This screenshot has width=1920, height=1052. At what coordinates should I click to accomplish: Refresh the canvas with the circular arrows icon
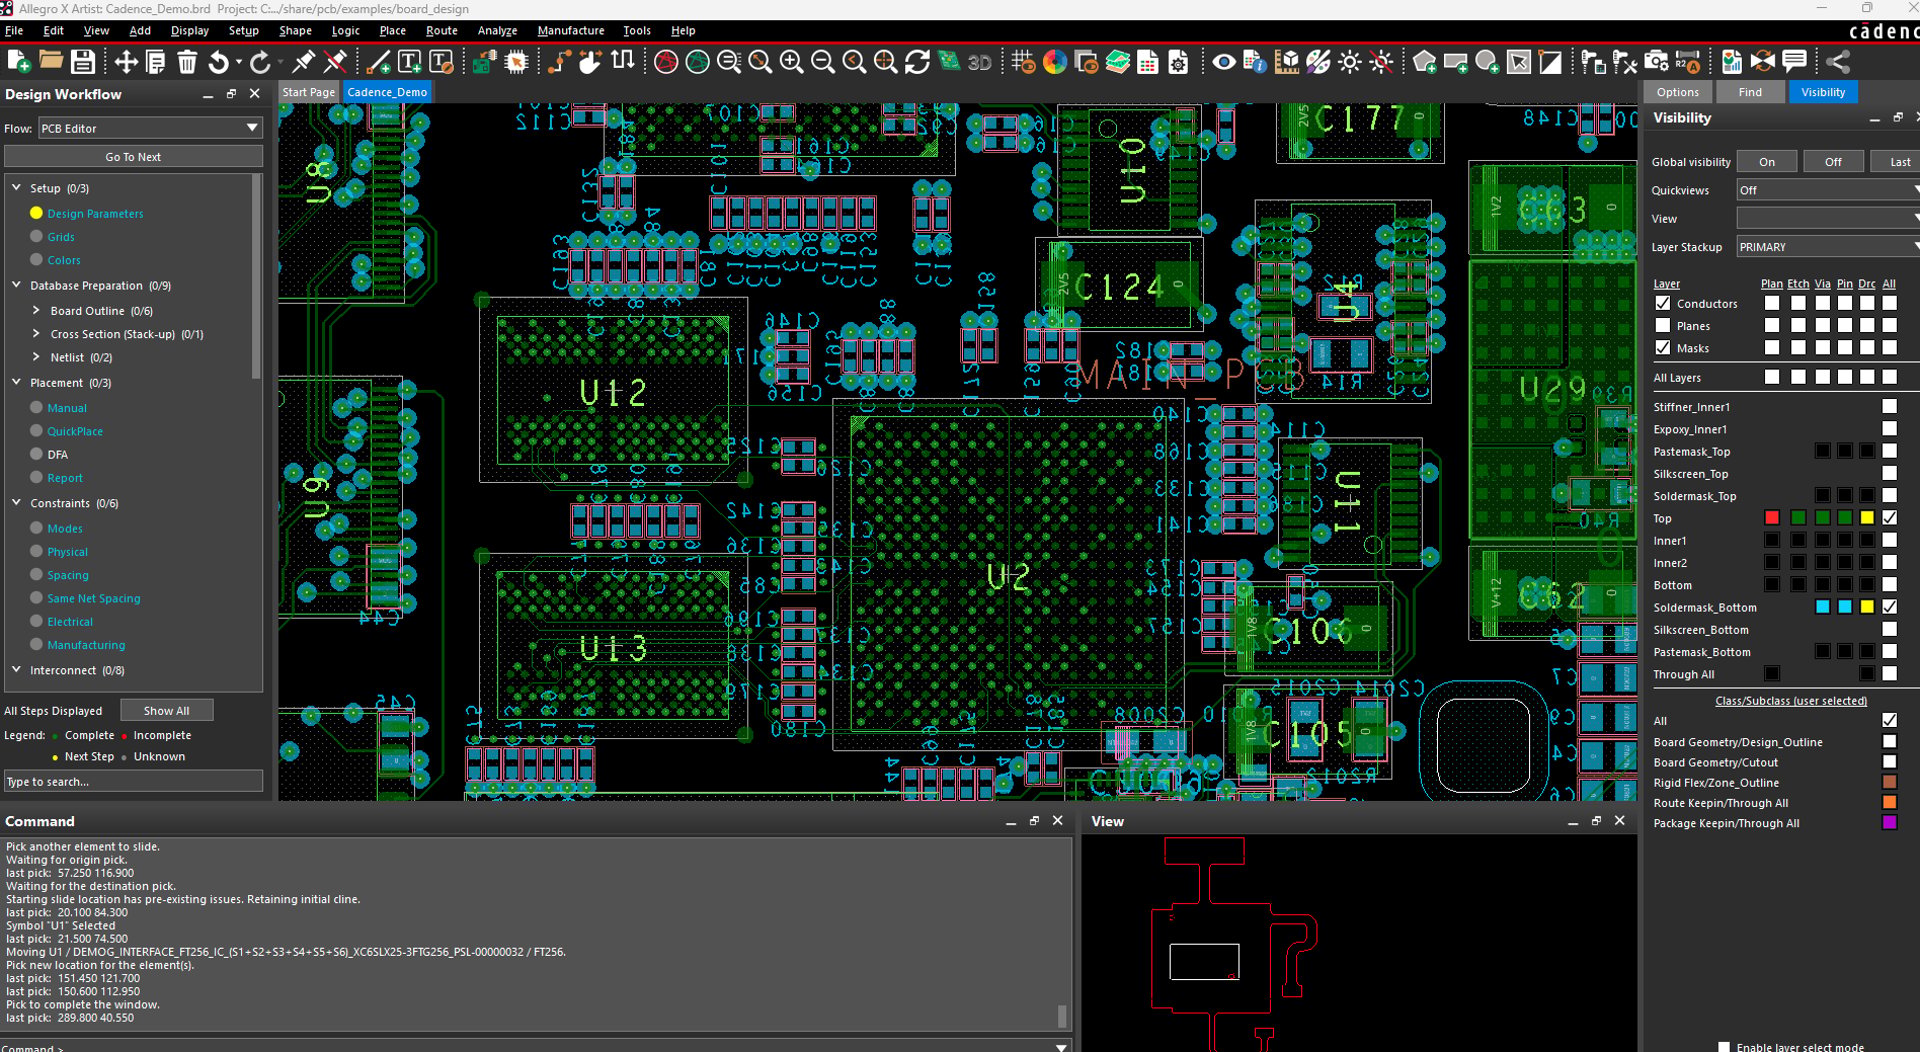click(x=917, y=62)
